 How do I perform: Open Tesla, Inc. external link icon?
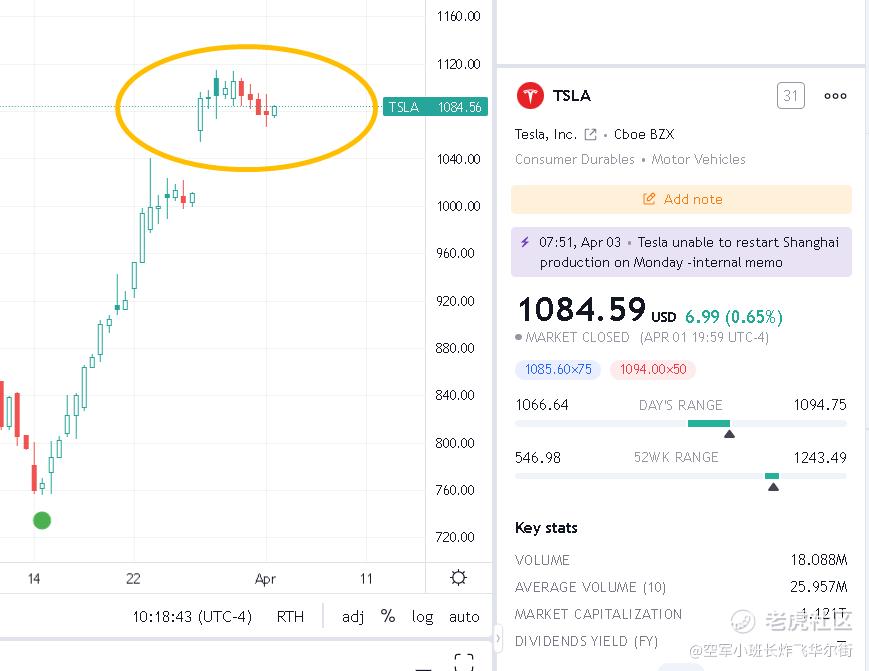coord(590,134)
